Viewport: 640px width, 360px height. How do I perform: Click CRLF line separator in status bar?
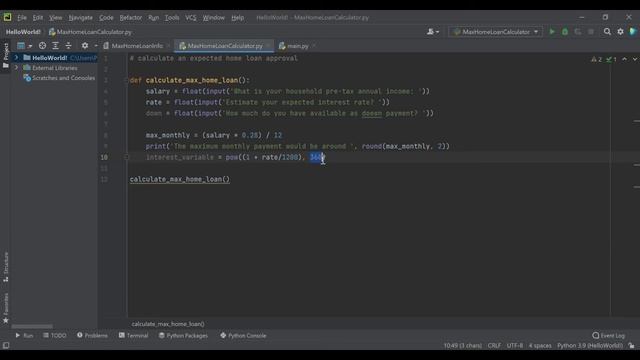[x=494, y=346]
